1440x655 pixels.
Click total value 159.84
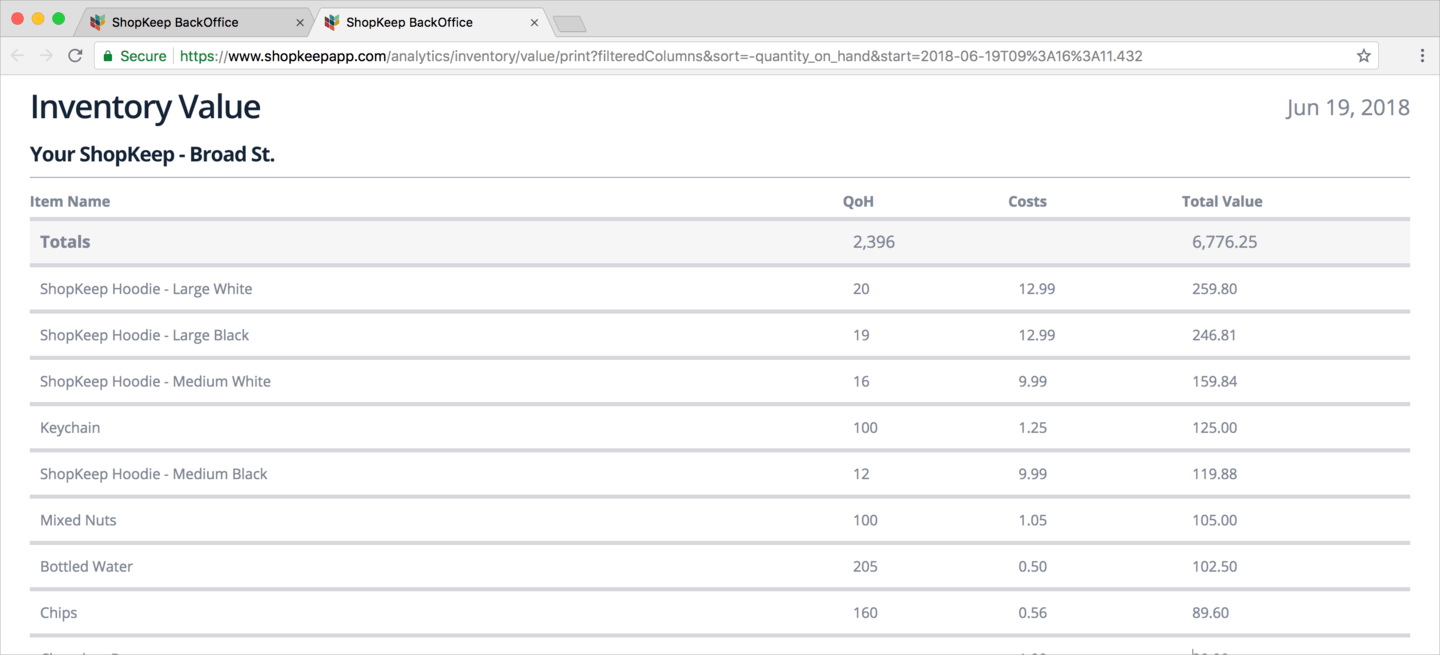pyautogui.click(x=1214, y=381)
